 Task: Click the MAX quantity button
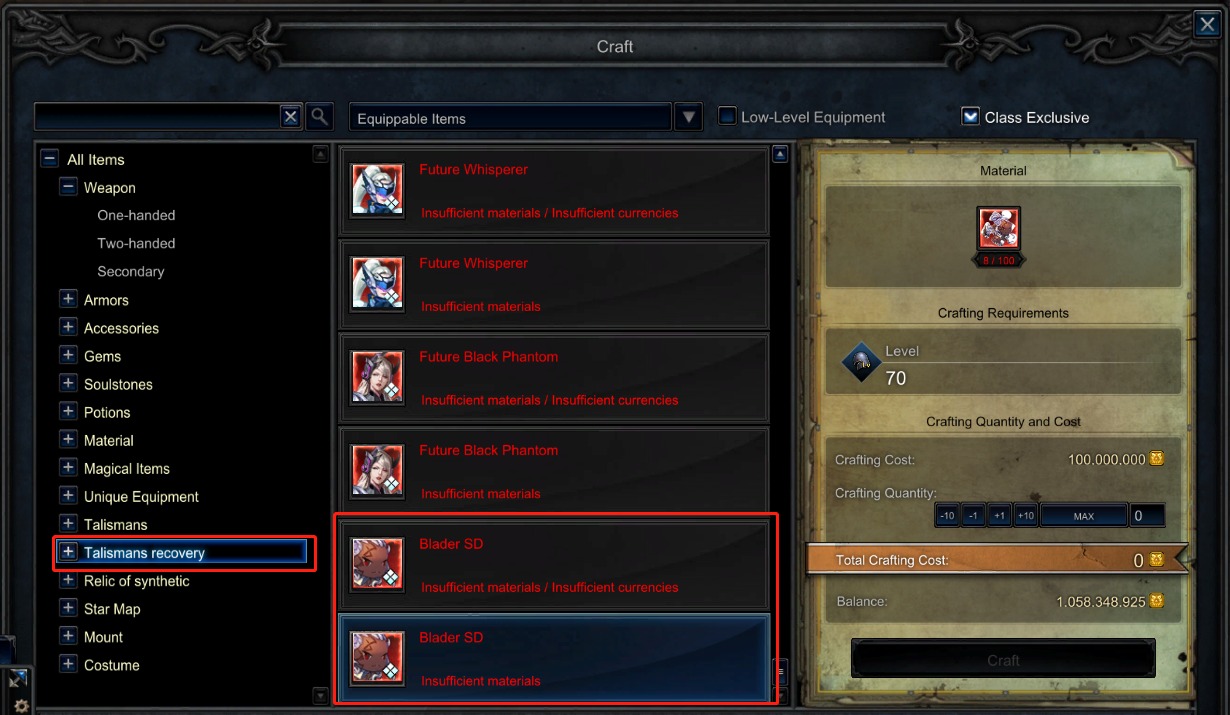pyautogui.click(x=1083, y=516)
